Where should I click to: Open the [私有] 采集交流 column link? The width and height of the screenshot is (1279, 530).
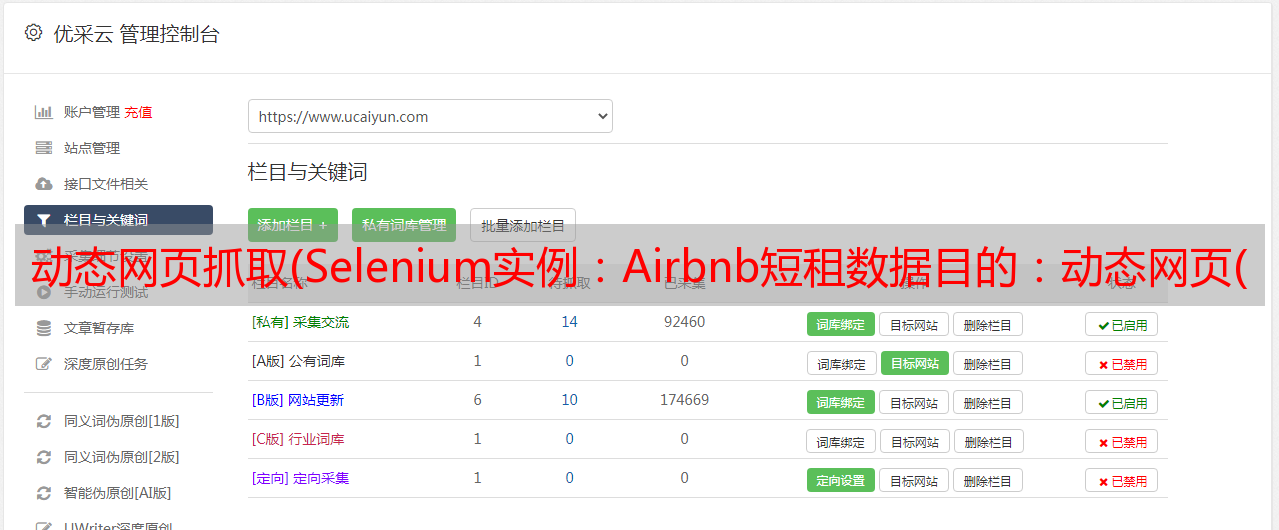pyautogui.click(x=300, y=322)
